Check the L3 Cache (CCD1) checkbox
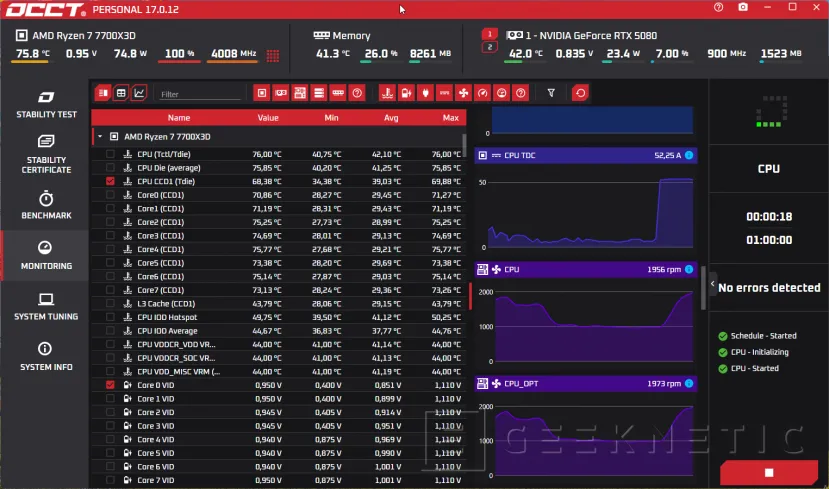This screenshot has height=489, width=829. coord(110,303)
